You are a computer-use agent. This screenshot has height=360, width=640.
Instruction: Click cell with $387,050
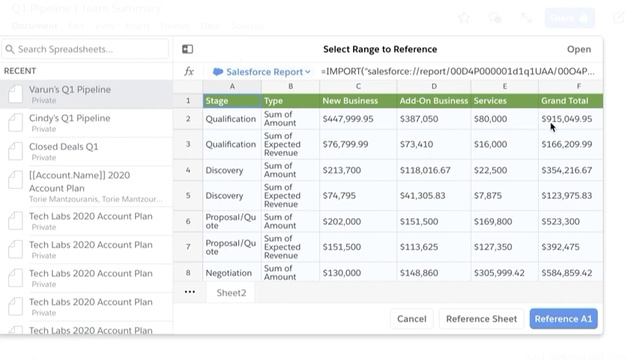(434, 119)
